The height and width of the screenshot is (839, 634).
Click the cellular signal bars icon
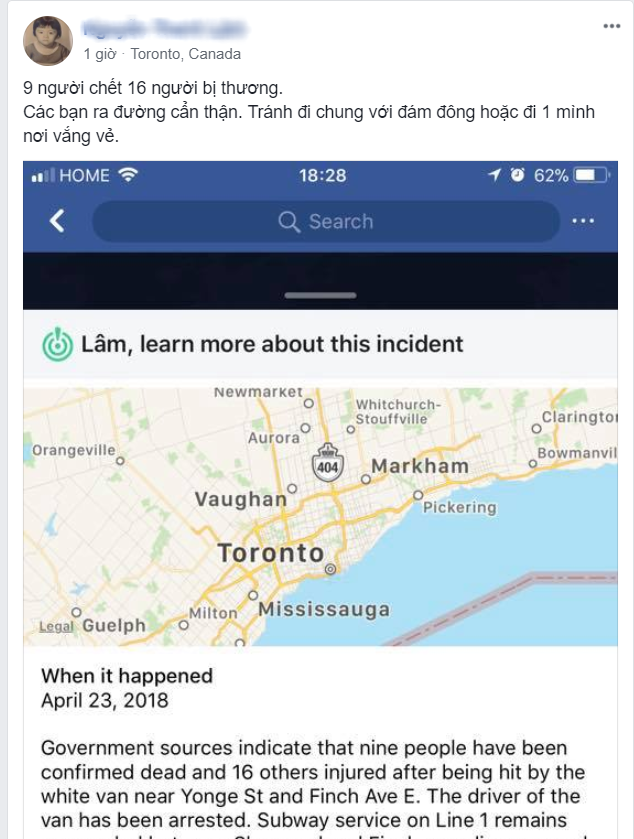click(x=41, y=176)
